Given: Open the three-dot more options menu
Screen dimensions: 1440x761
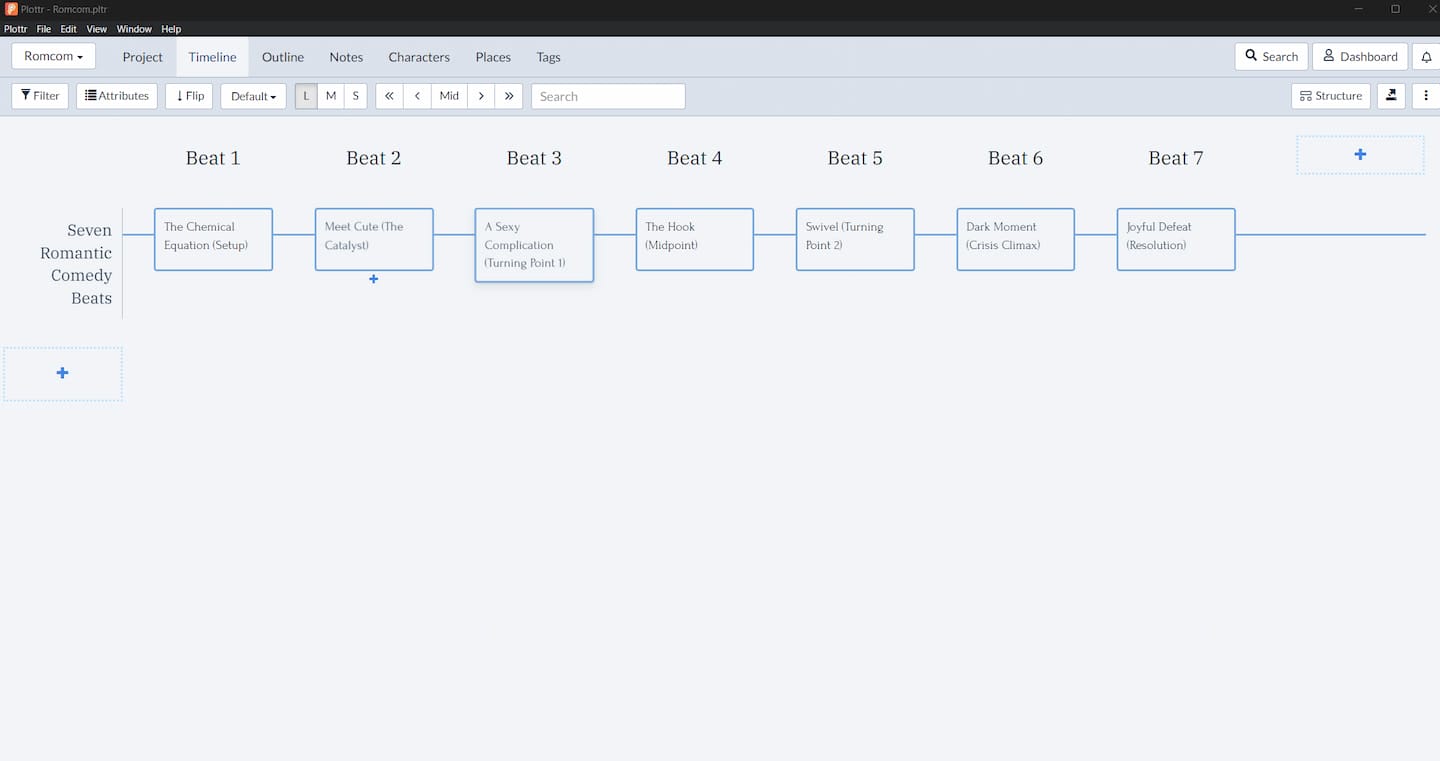Looking at the screenshot, I should (x=1427, y=96).
